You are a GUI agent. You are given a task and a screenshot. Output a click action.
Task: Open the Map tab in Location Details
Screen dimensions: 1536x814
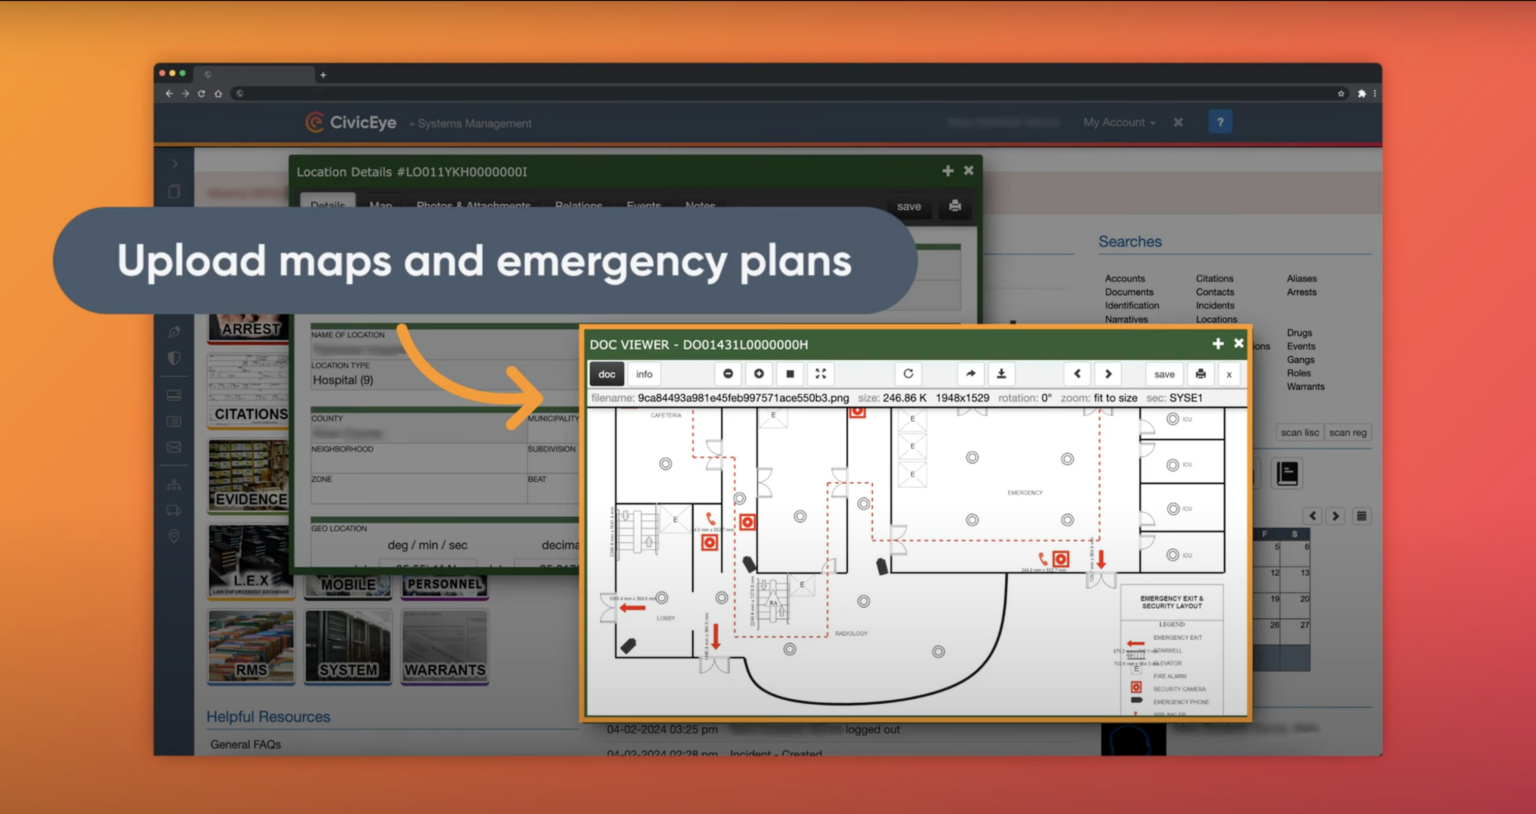pos(380,206)
